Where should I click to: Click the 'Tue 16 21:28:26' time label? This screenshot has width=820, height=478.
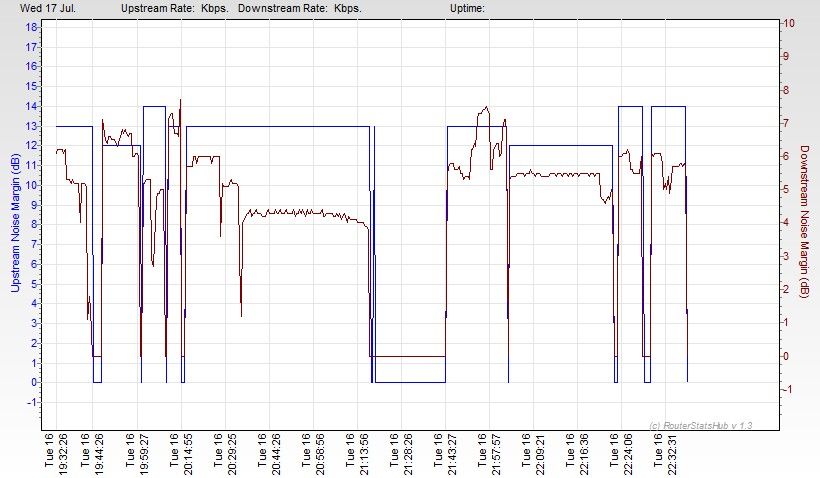coord(401,454)
